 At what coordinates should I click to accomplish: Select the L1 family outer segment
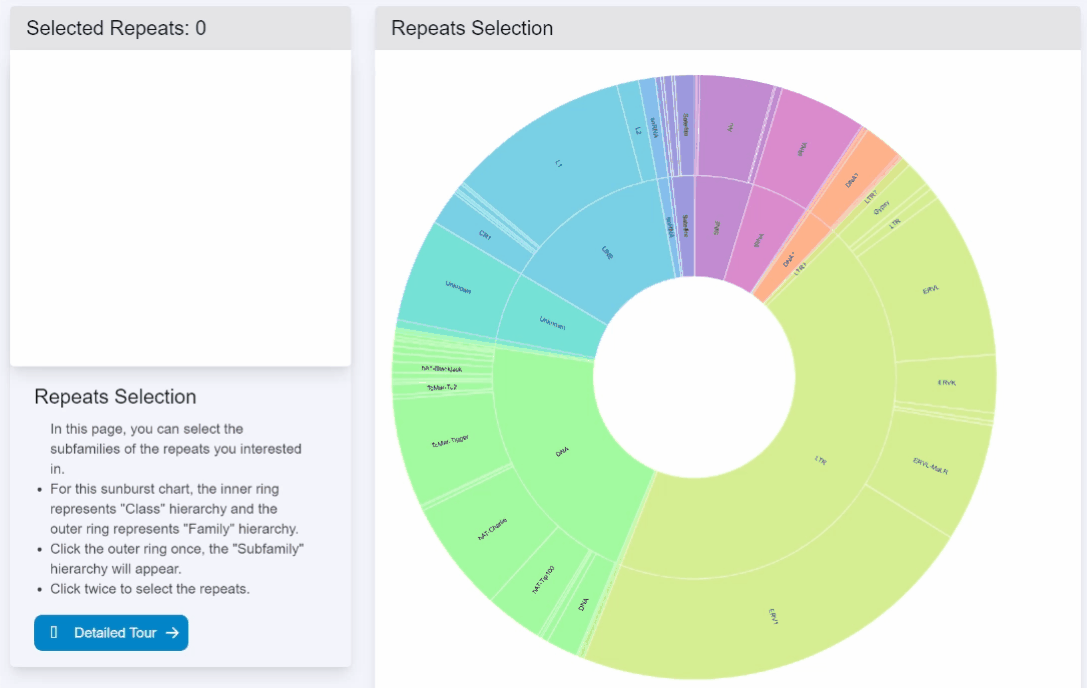(559, 164)
